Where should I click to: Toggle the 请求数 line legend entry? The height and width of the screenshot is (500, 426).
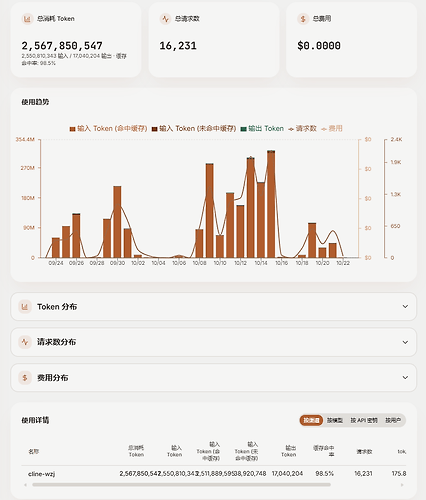coord(302,129)
